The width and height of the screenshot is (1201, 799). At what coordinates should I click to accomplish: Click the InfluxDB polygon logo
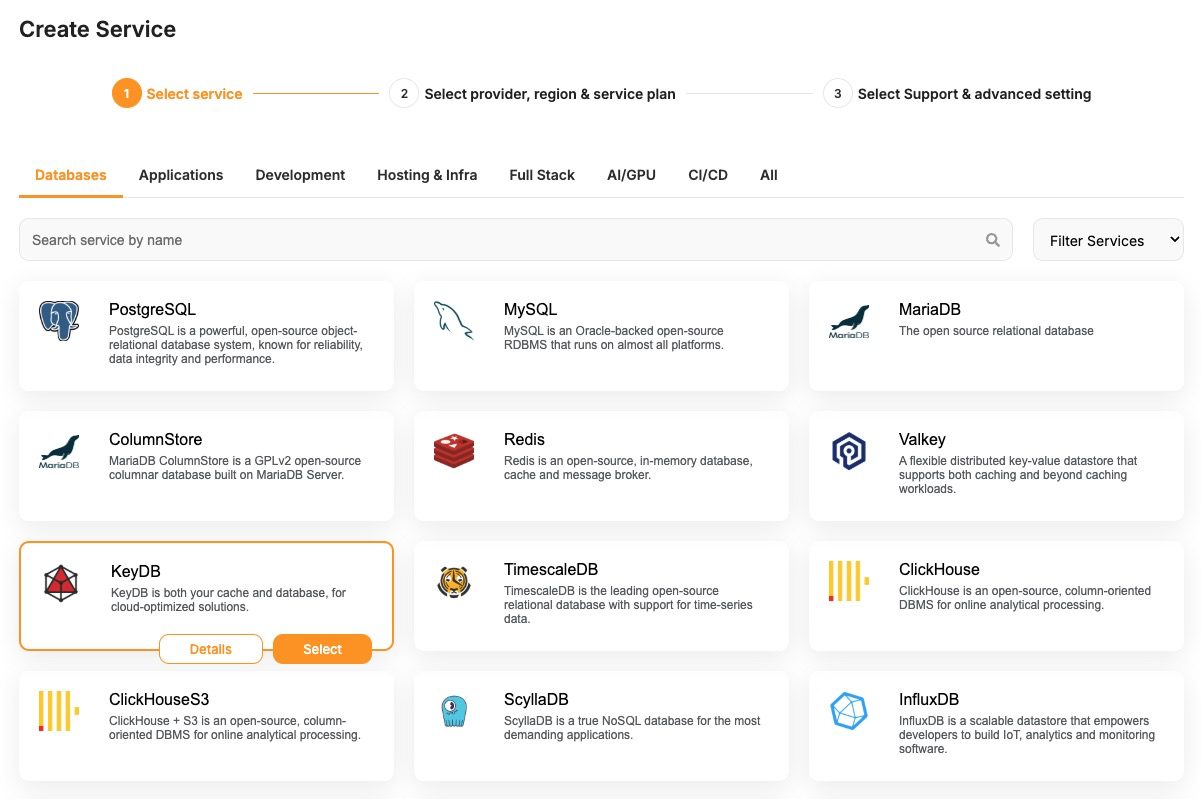(848, 711)
